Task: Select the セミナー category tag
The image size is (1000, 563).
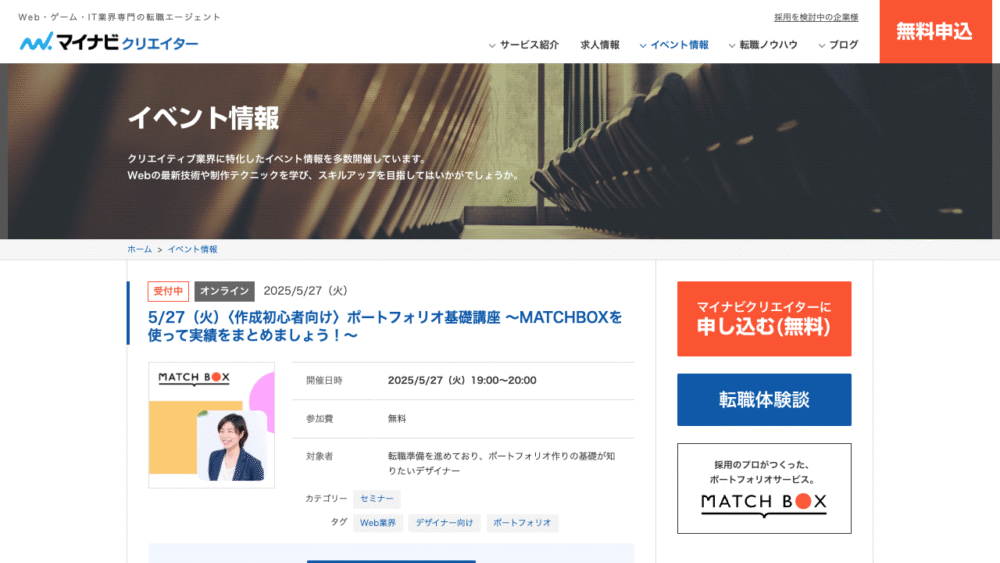Action: pos(376,499)
